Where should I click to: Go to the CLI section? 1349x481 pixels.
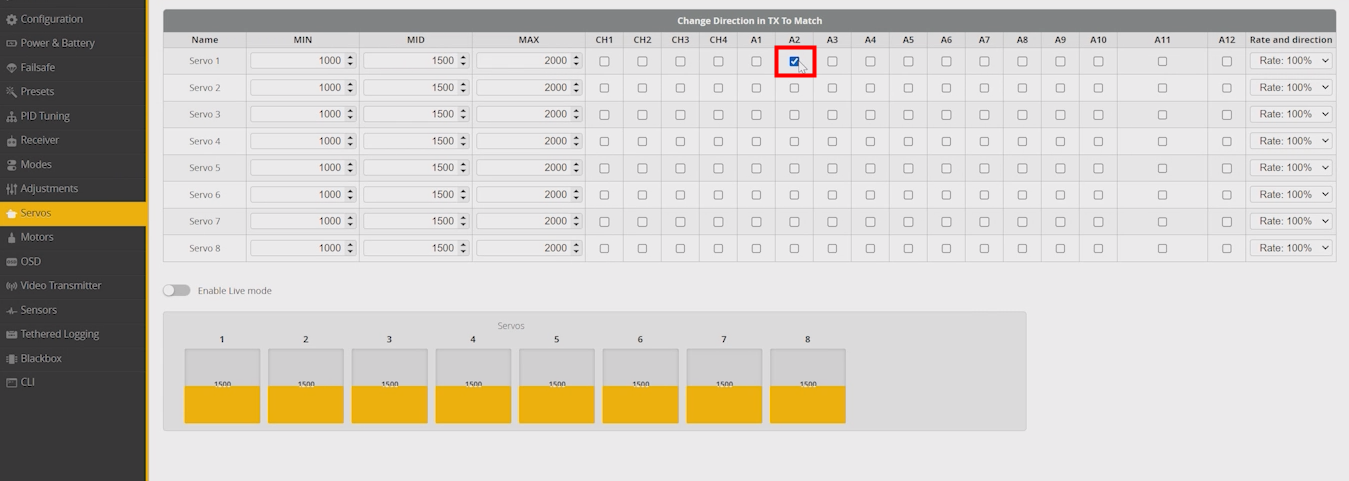tap(28, 382)
